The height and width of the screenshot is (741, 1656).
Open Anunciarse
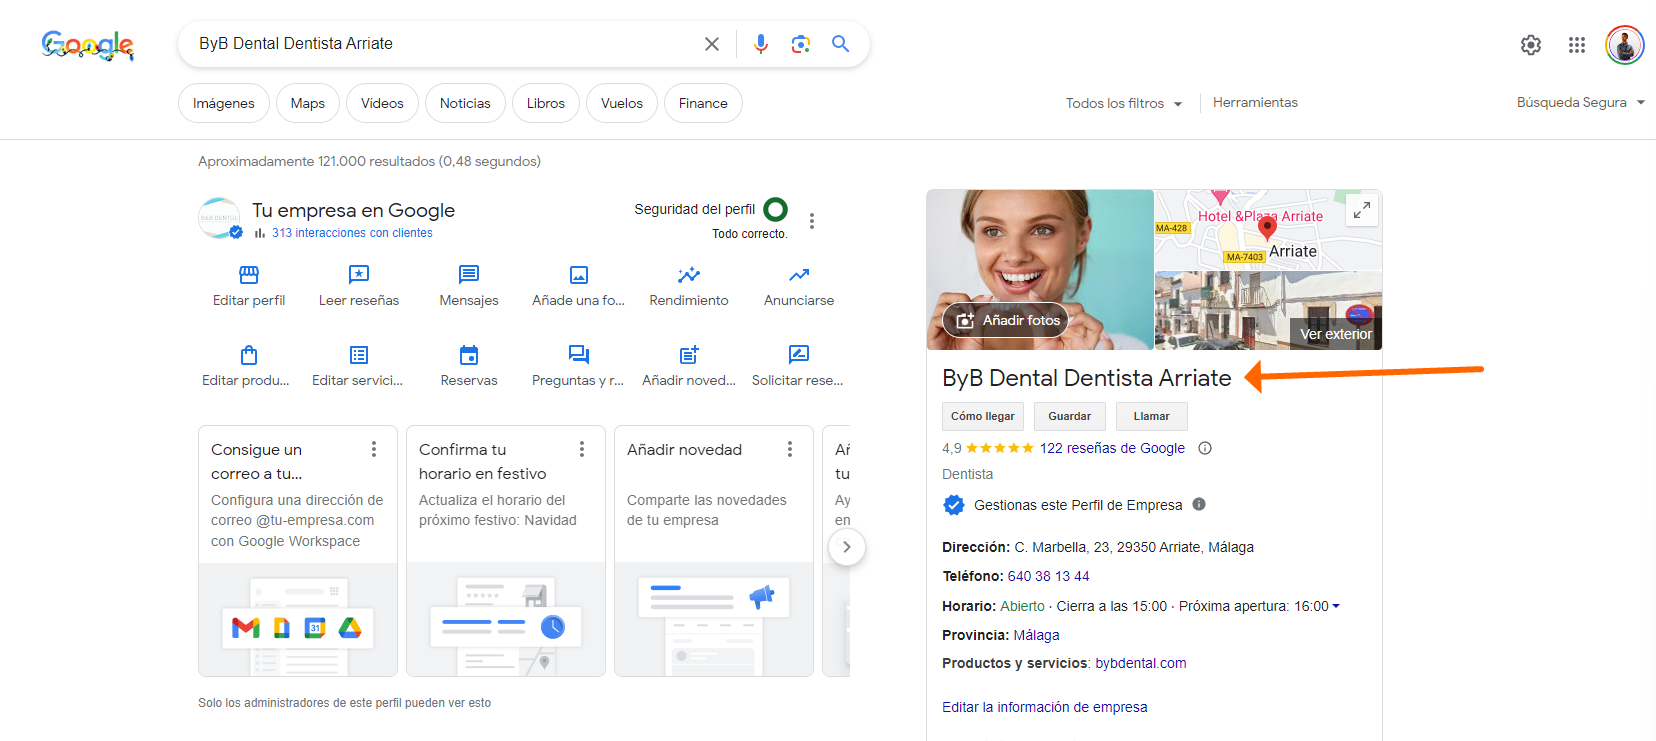point(799,286)
